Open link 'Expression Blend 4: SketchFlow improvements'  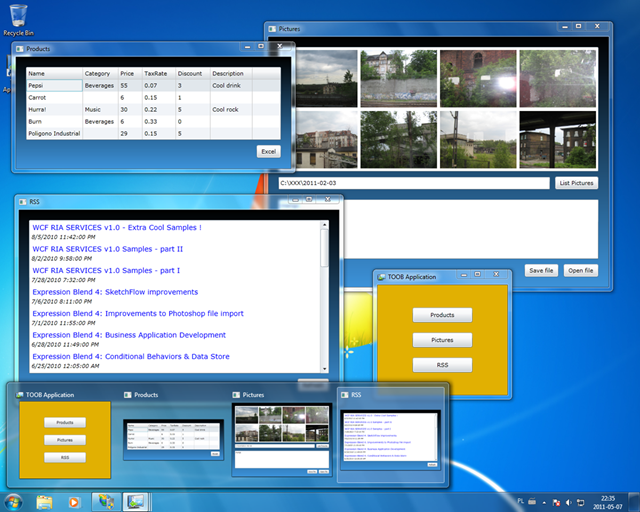115,292
